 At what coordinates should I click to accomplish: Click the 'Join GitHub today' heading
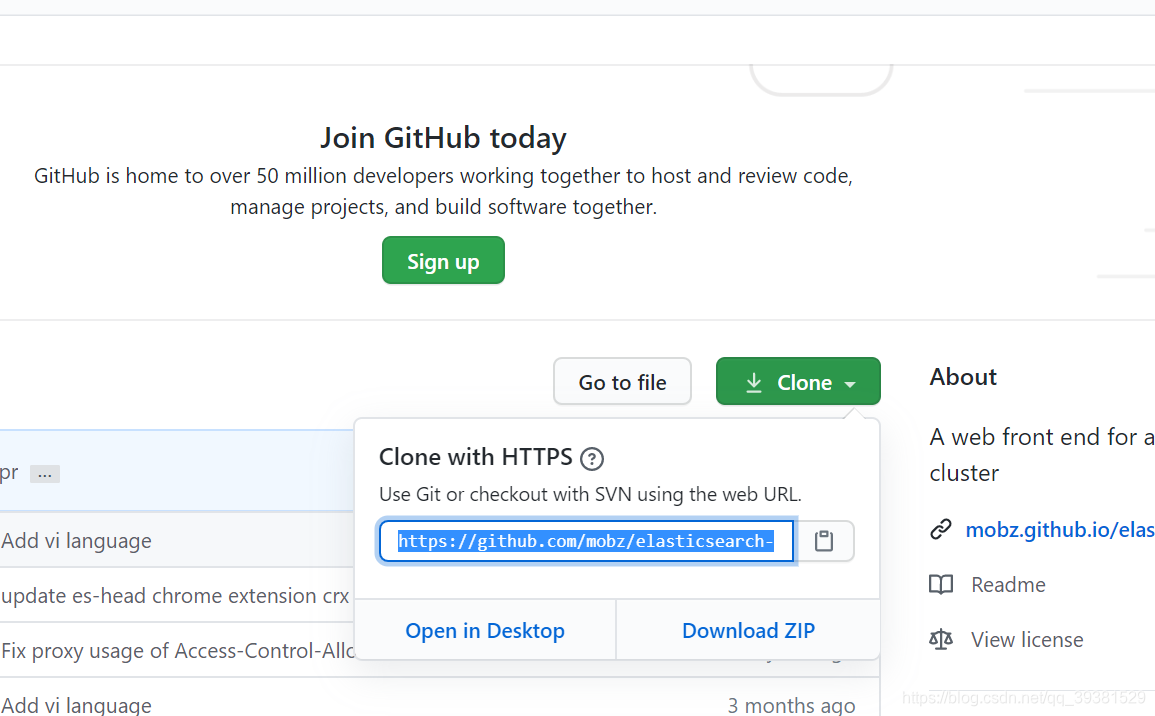tap(443, 138)
